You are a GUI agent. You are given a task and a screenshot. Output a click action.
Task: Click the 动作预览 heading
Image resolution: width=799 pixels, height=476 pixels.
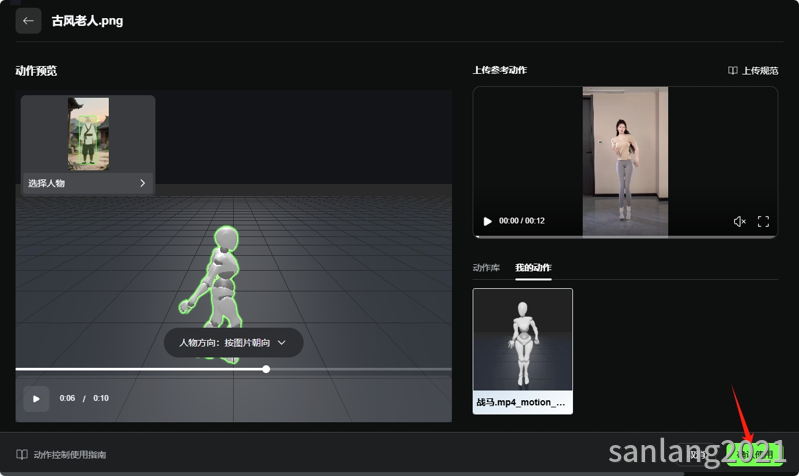pos(36,71)
